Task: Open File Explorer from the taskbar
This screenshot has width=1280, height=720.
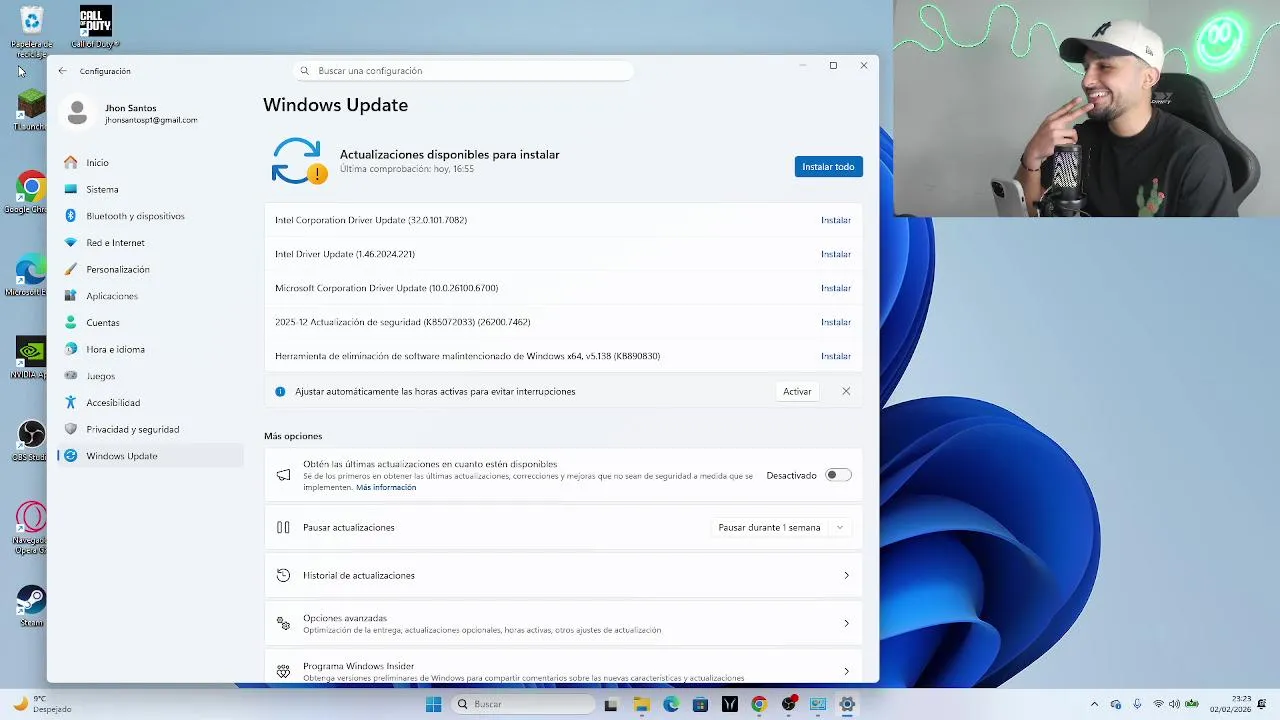Action: point(641,705)
